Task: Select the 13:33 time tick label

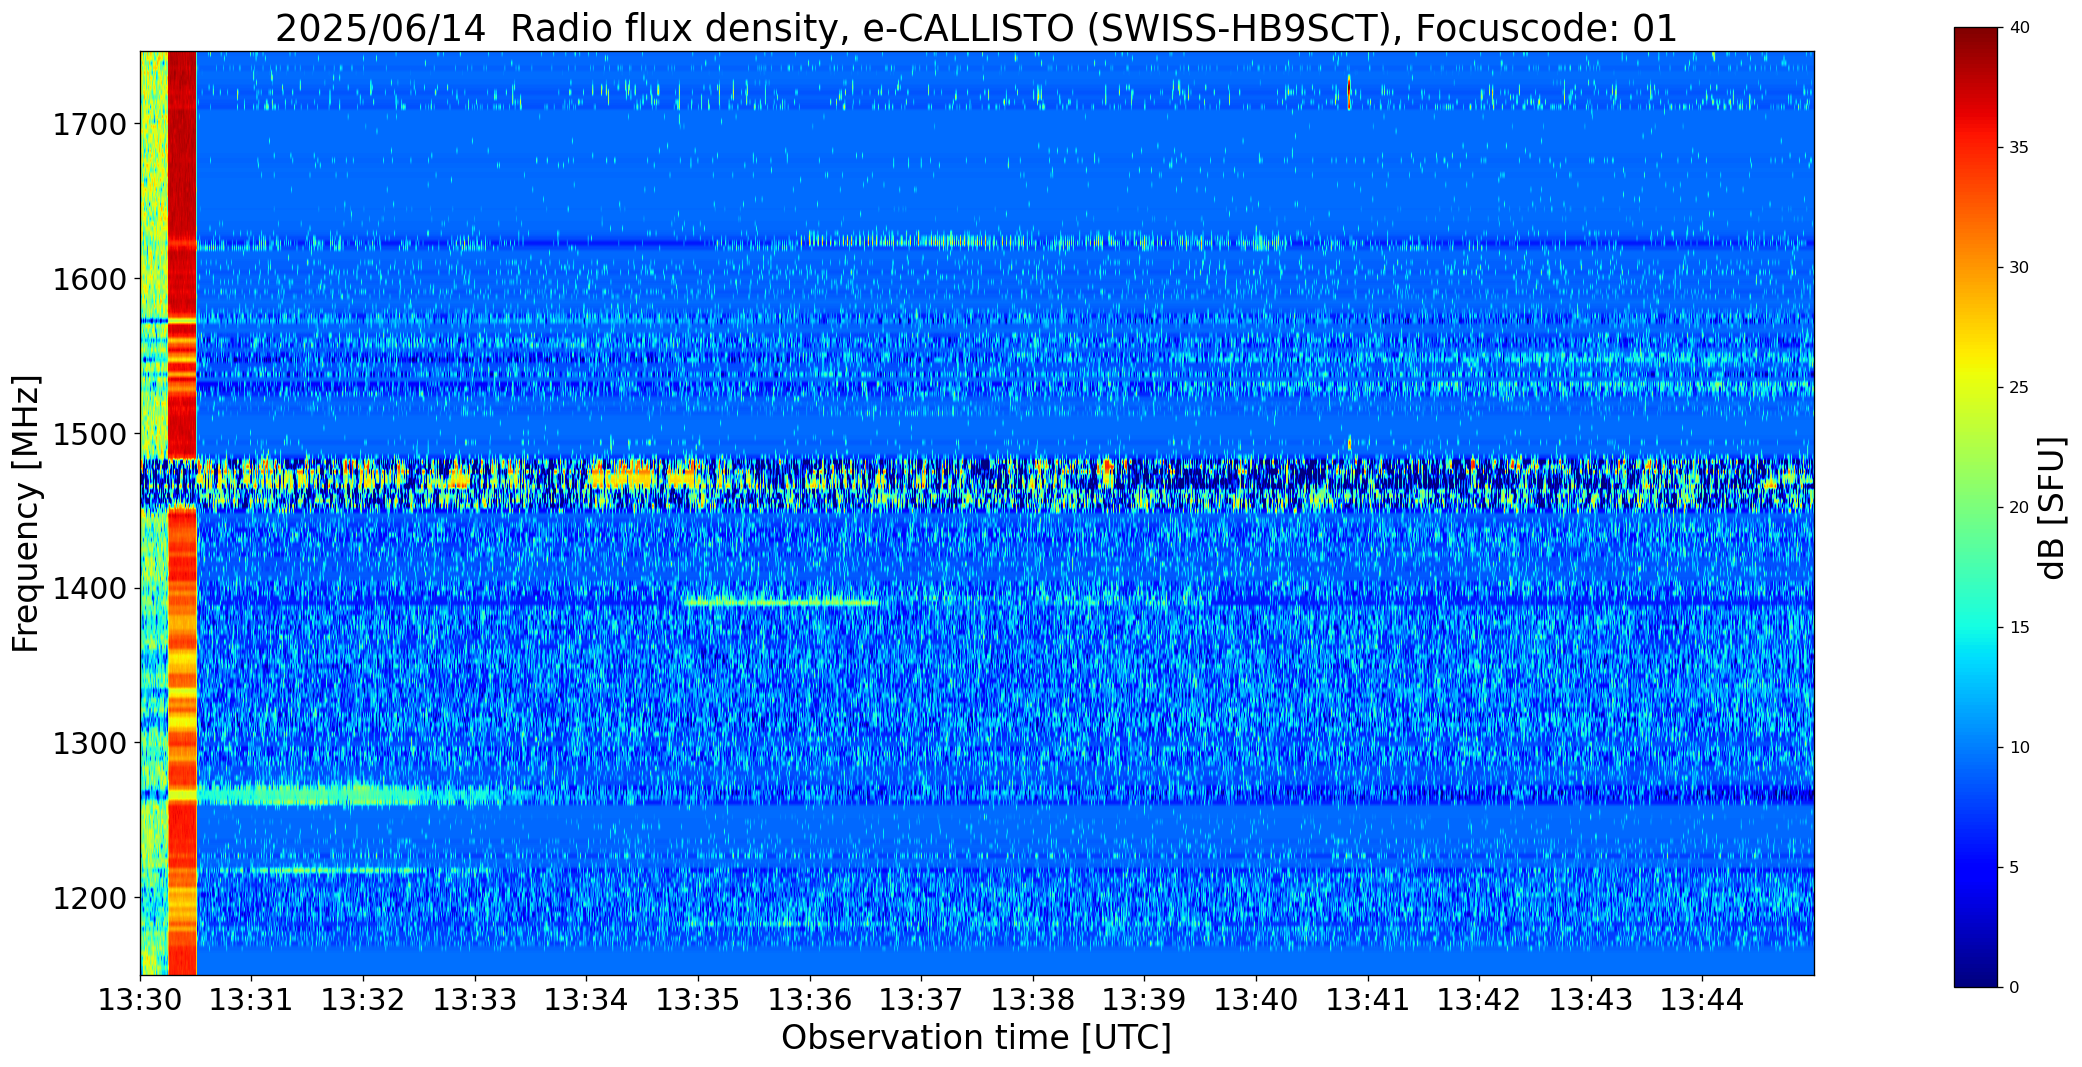Action: 475,1000
